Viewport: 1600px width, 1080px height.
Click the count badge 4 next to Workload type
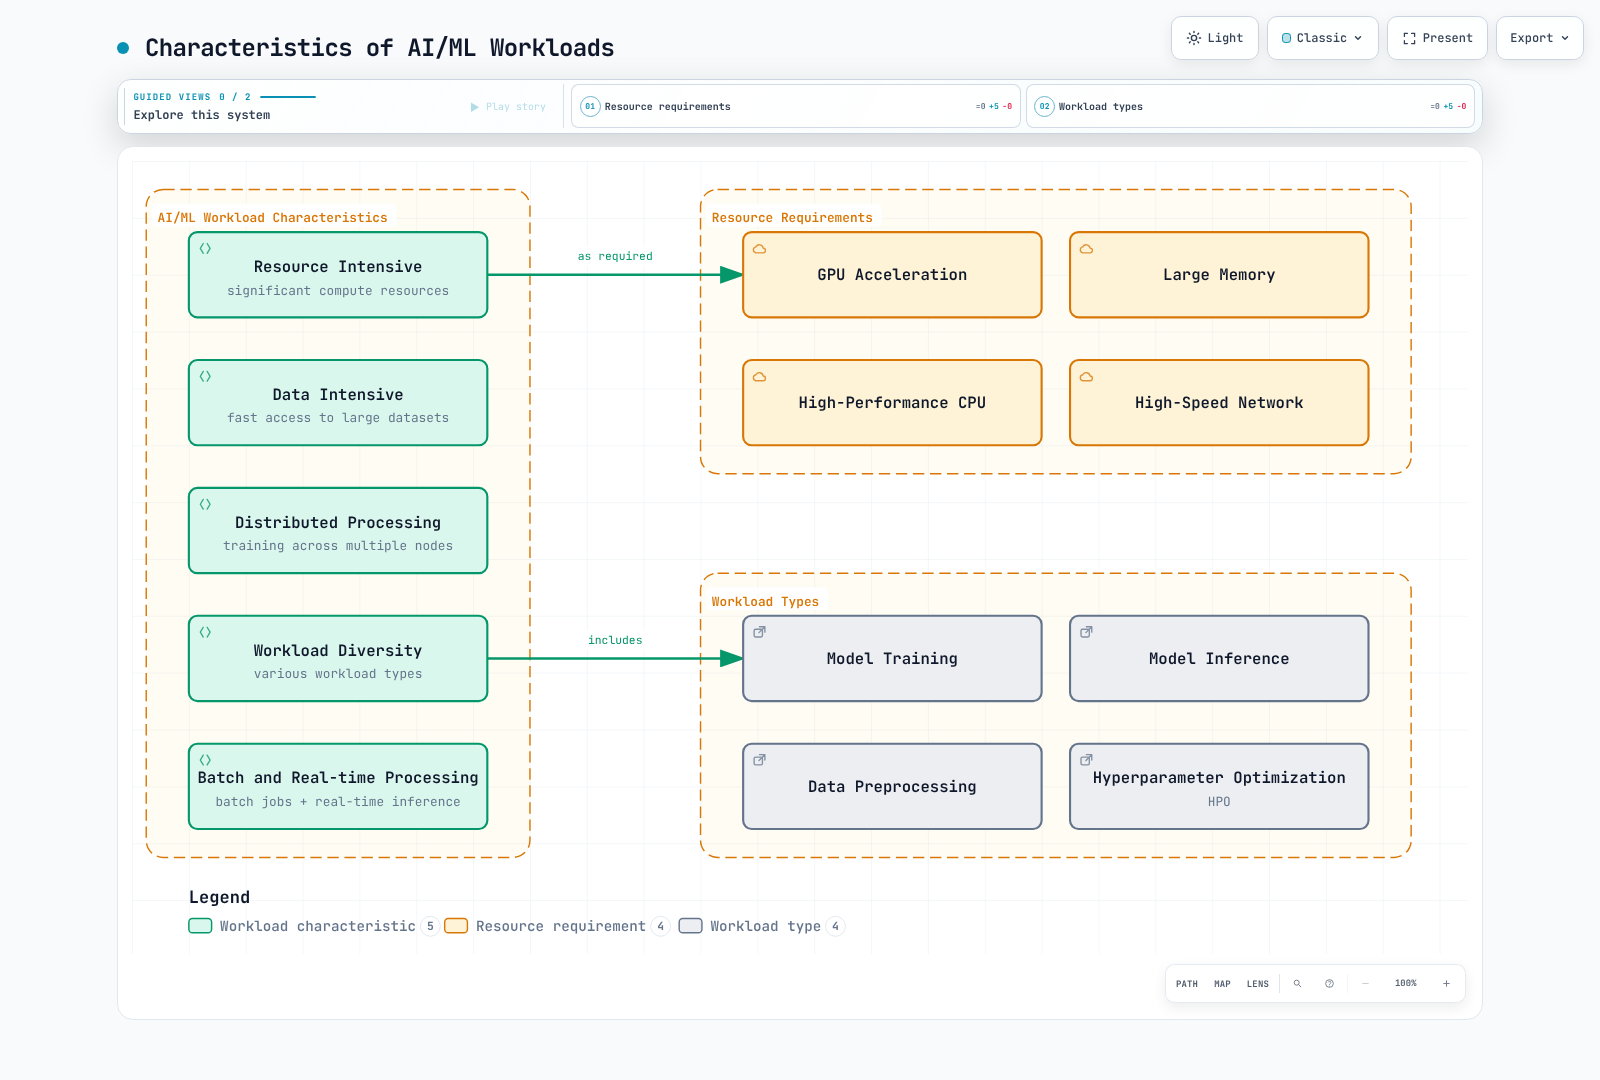(x=835, y=926)
